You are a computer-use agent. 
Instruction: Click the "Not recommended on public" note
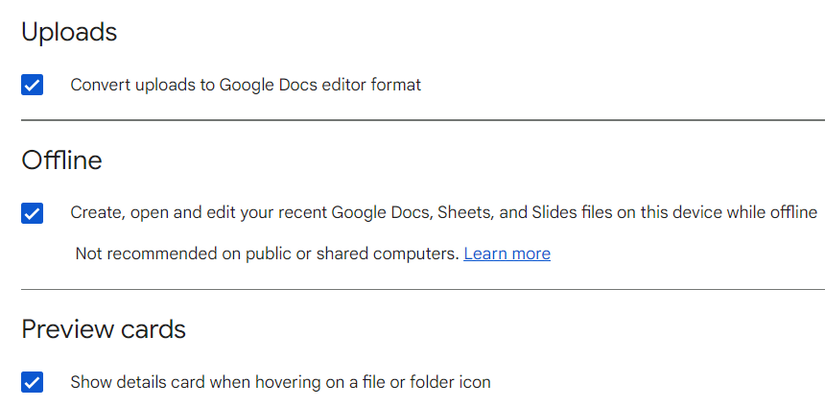click(267, 254)
